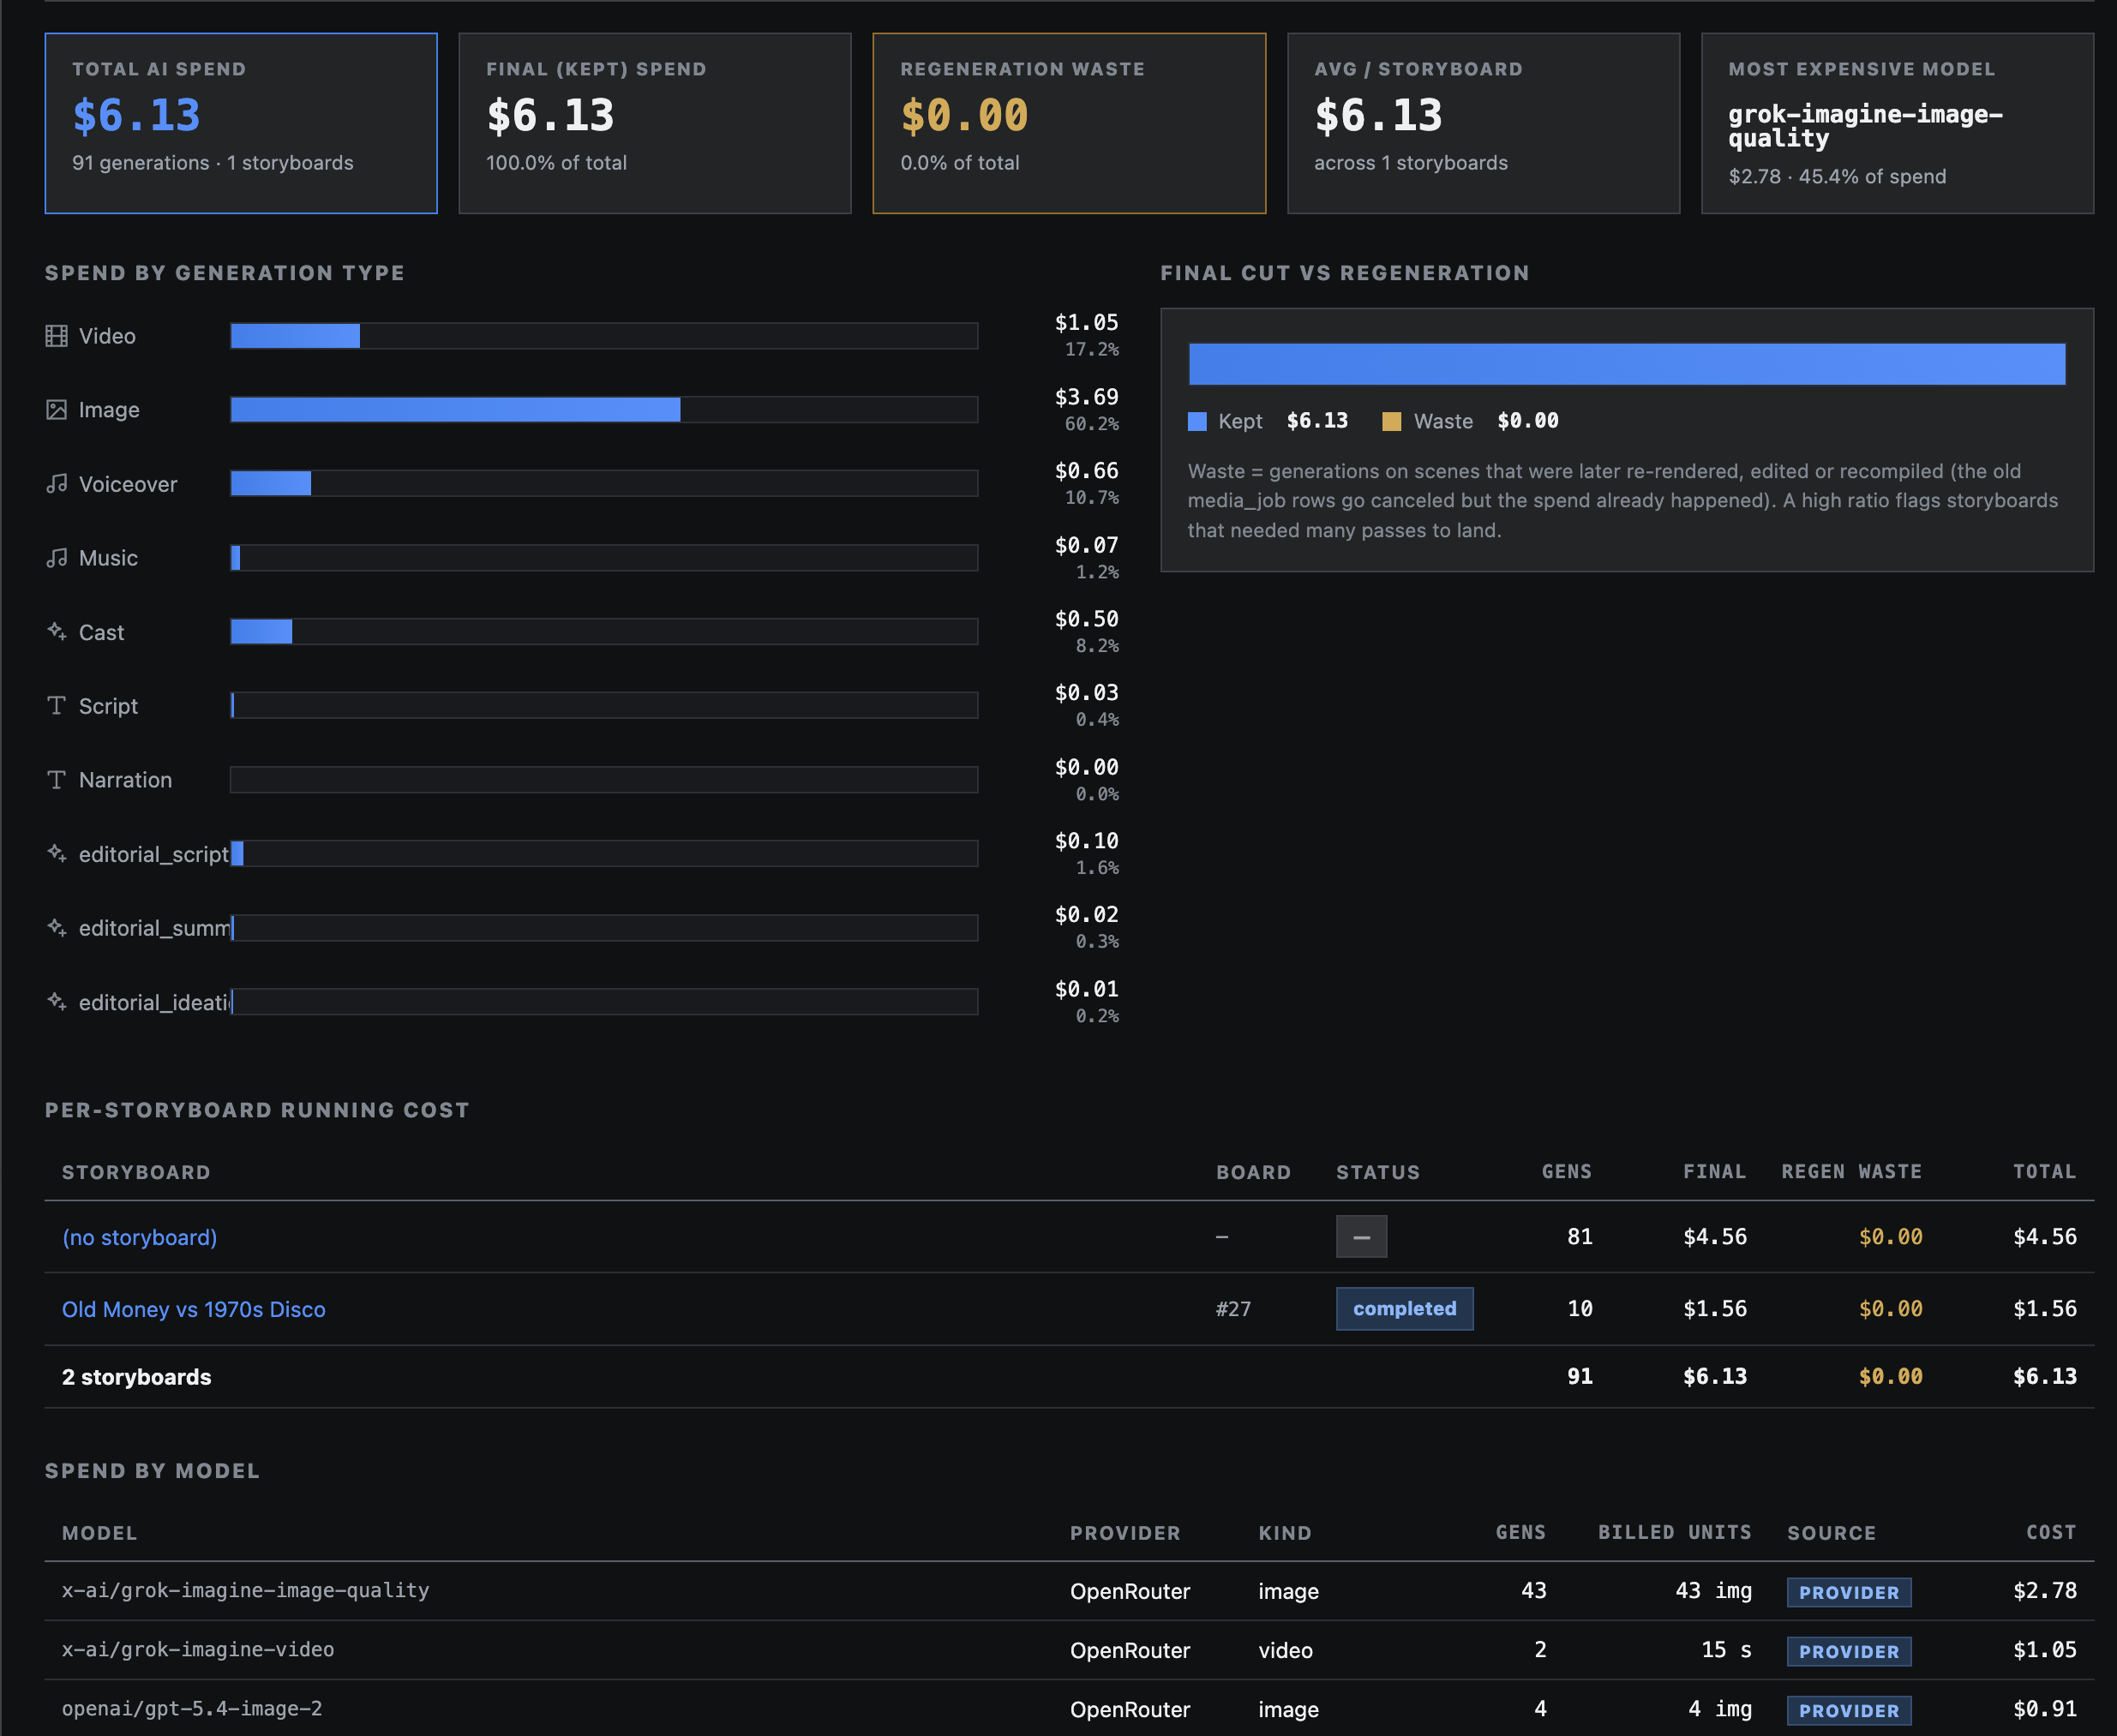The height and width of the screenshot is (1736, 2117).
Task: Click the editorial_summ sparkle icon
Action: [56, 928]
